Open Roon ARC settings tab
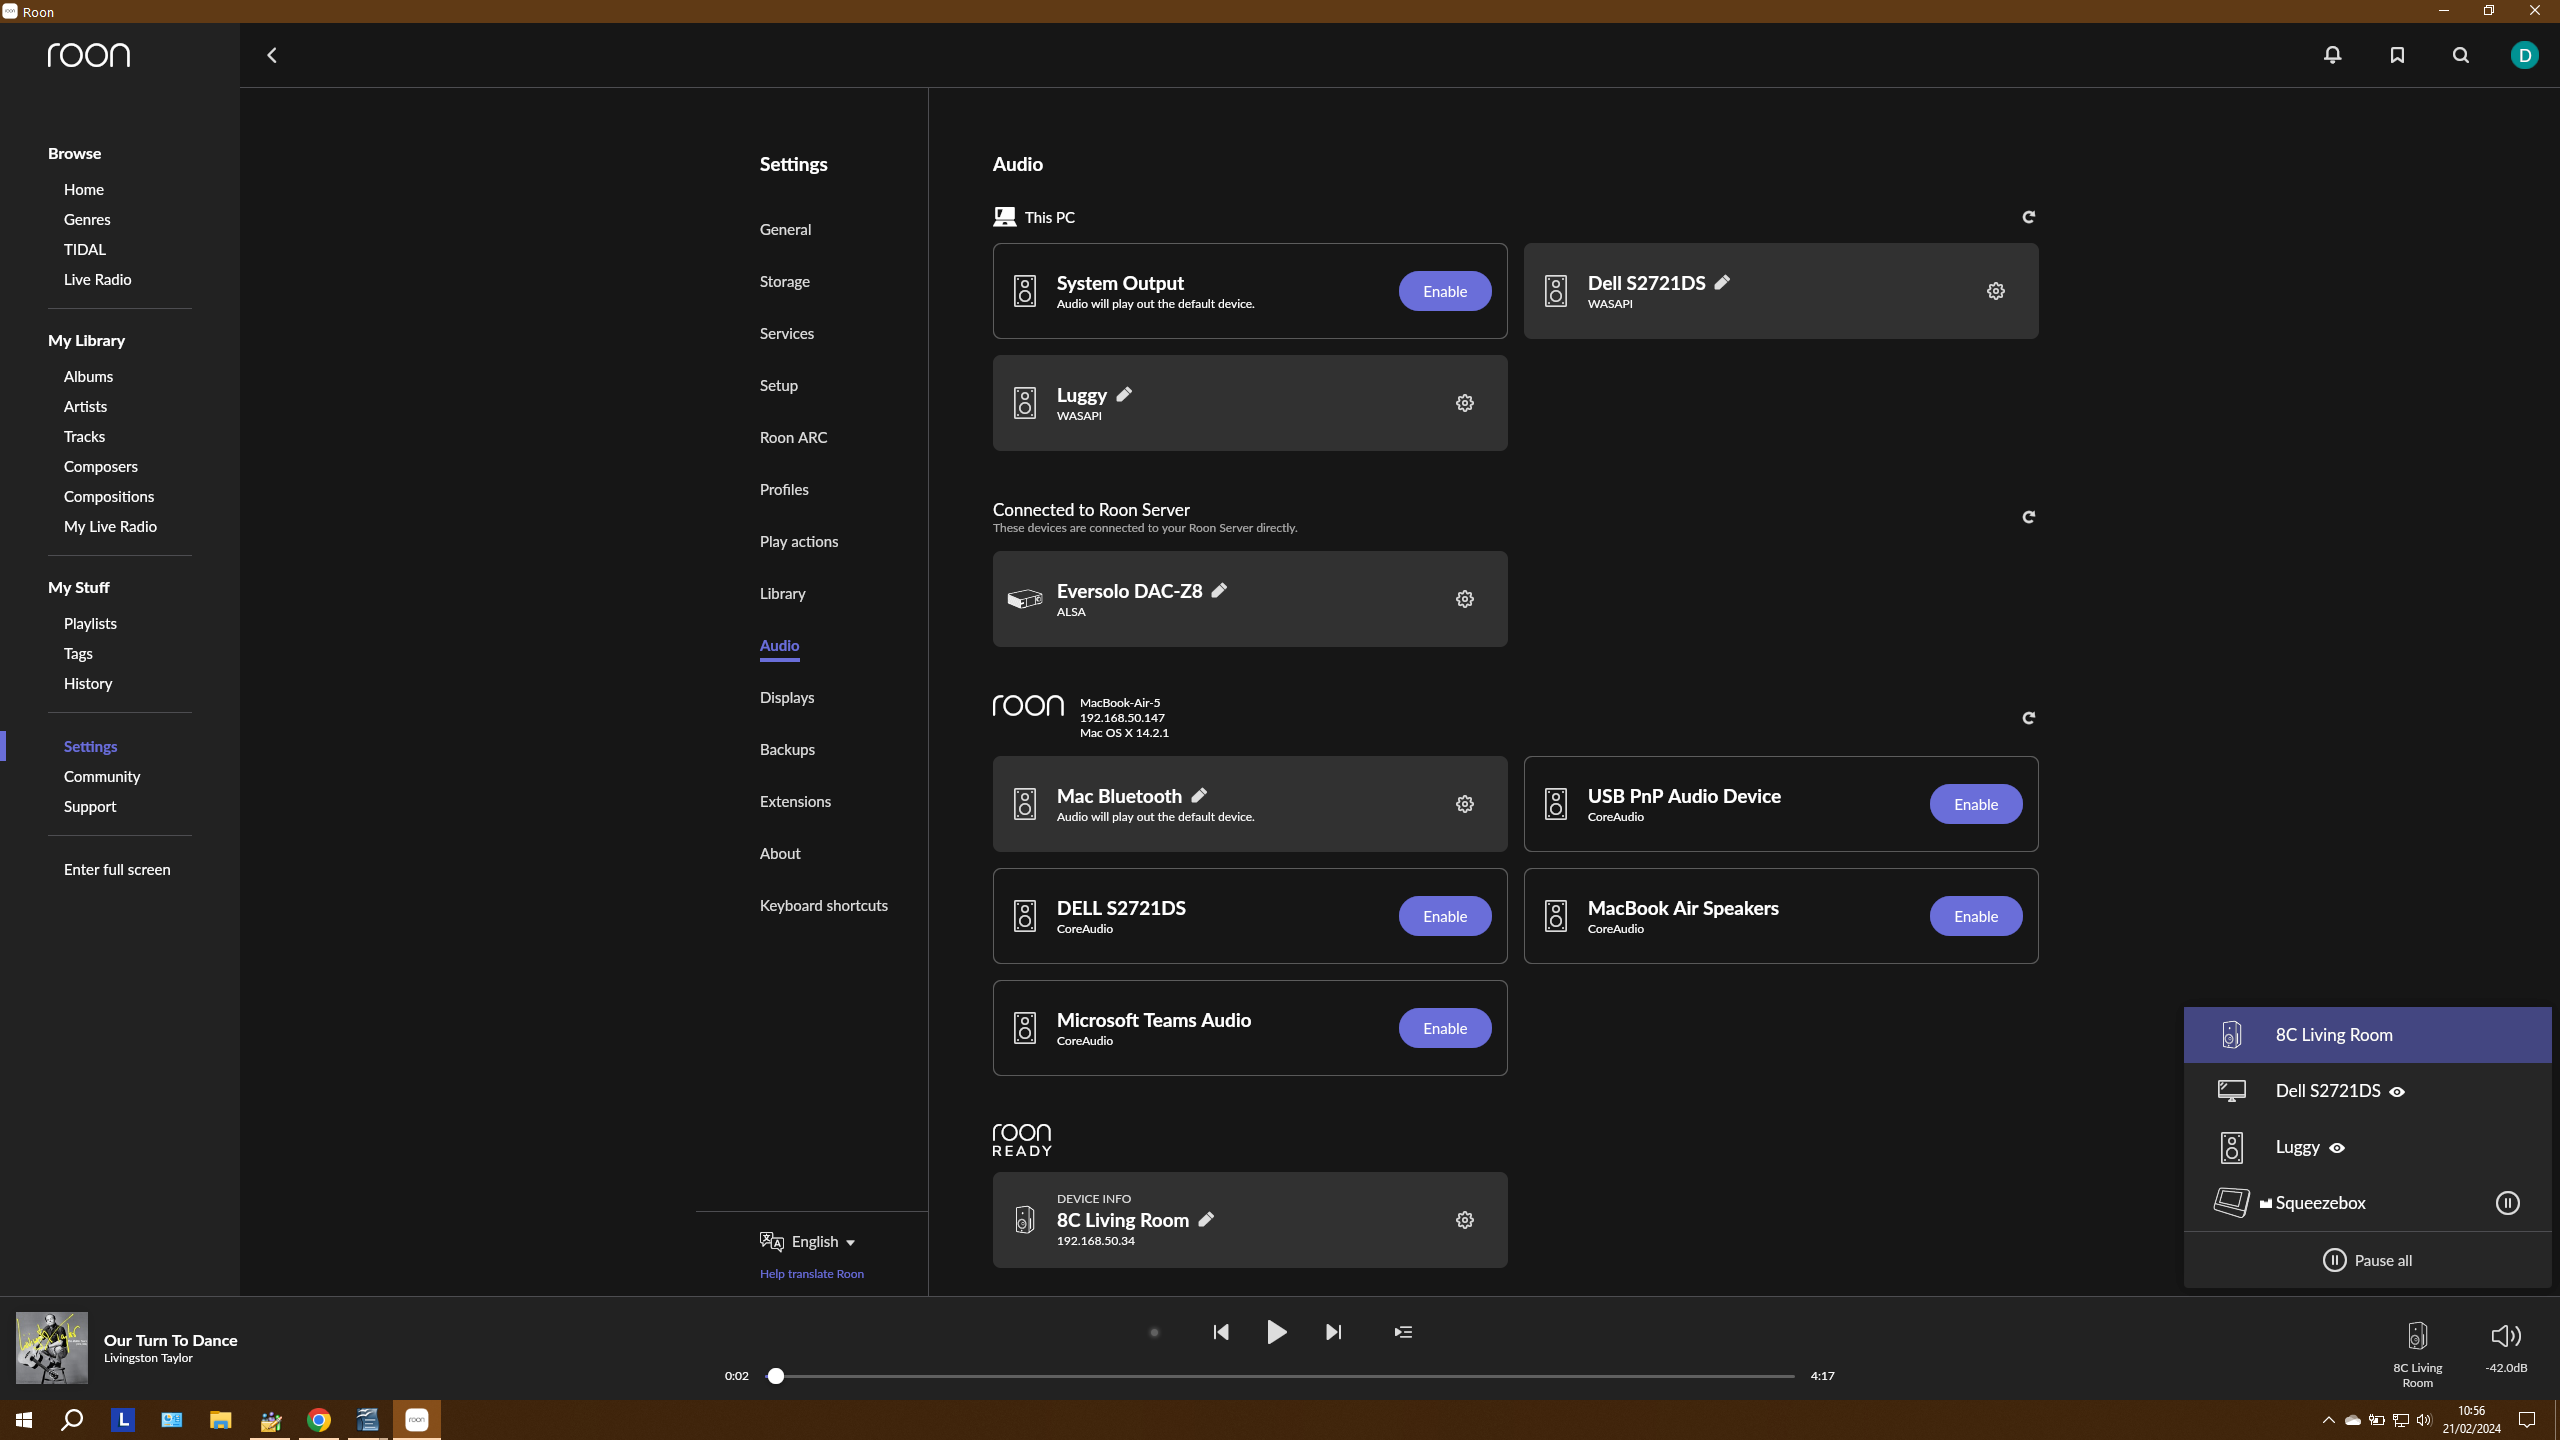This screenshot has height=1440, width=2560. click(793, 437)
